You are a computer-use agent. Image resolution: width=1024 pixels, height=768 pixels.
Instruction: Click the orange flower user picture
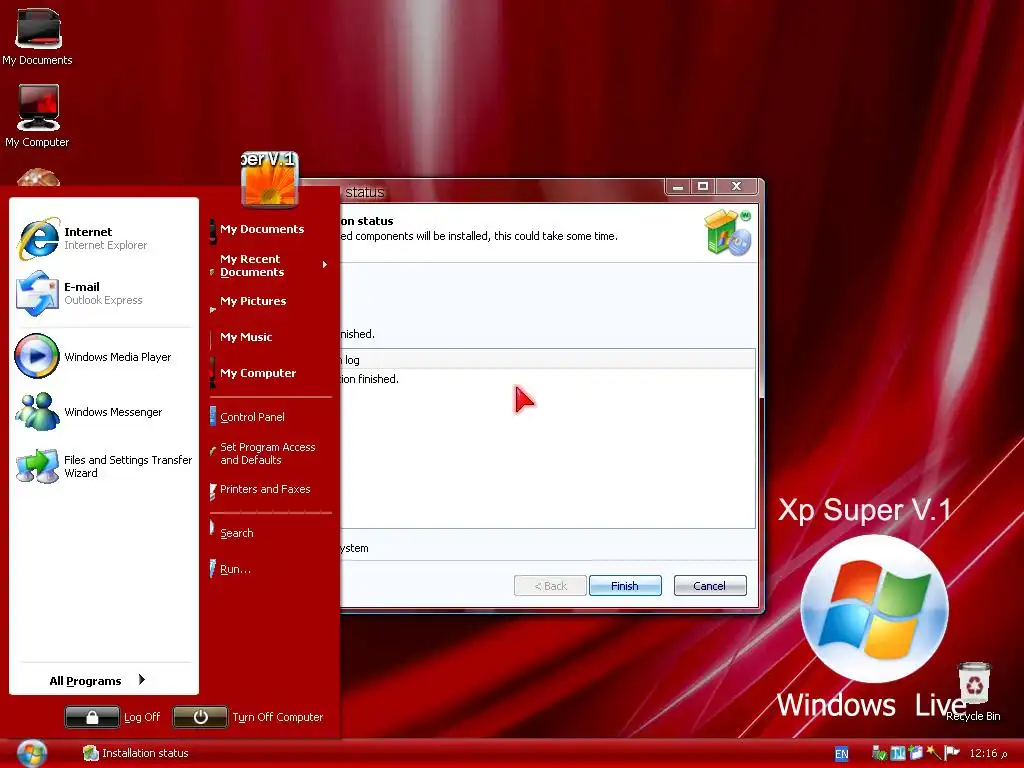tap(270, 180)
